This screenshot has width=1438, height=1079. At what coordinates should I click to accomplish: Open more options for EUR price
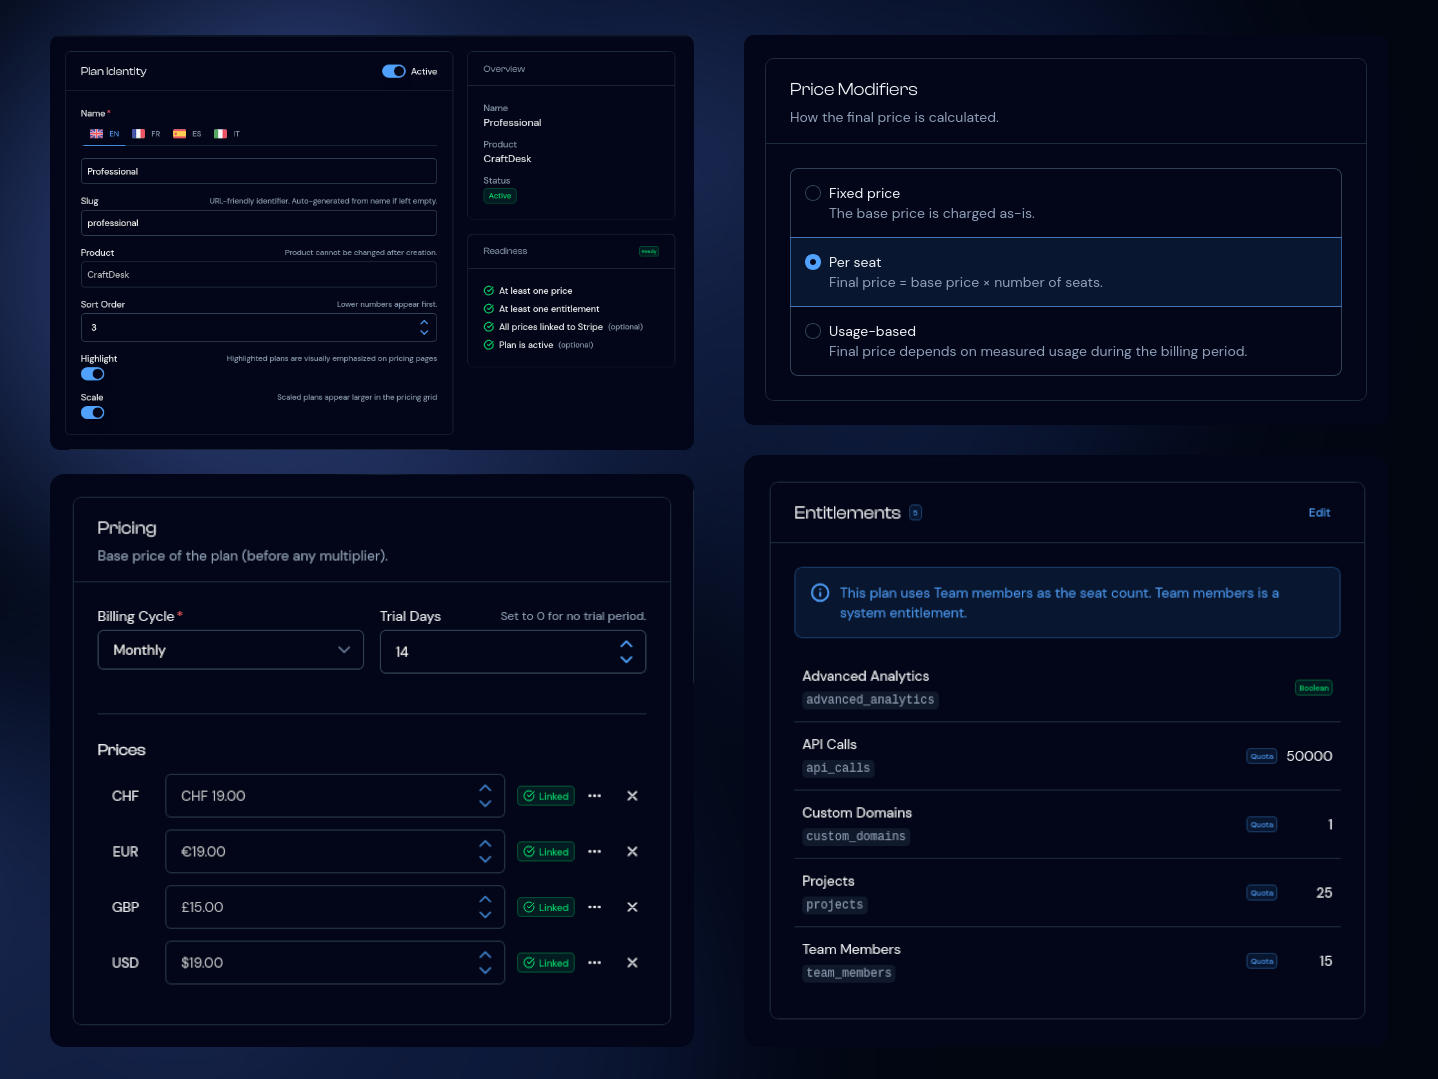point(595,852)
